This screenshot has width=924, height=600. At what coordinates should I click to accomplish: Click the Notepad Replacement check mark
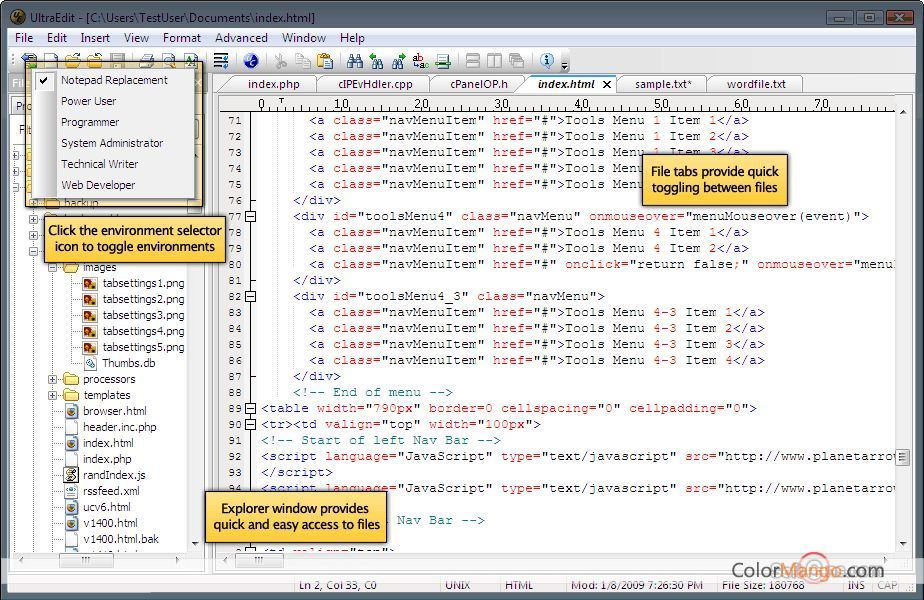[44, 80]
